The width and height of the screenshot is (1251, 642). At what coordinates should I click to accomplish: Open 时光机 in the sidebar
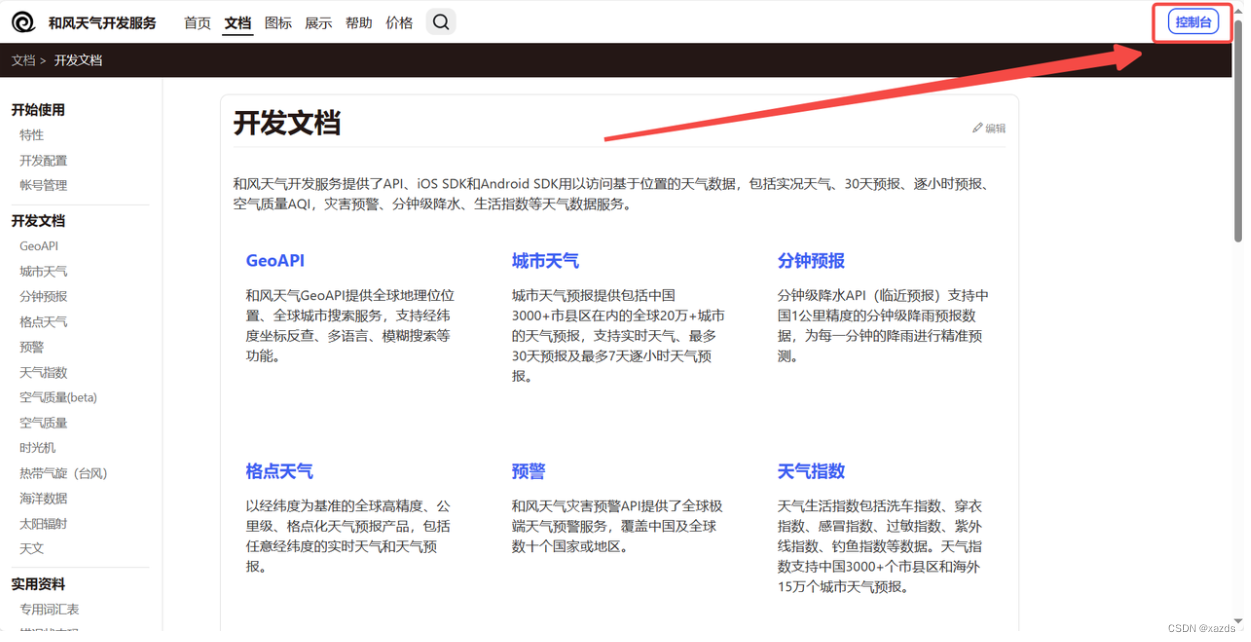click(x=38, y=448)
